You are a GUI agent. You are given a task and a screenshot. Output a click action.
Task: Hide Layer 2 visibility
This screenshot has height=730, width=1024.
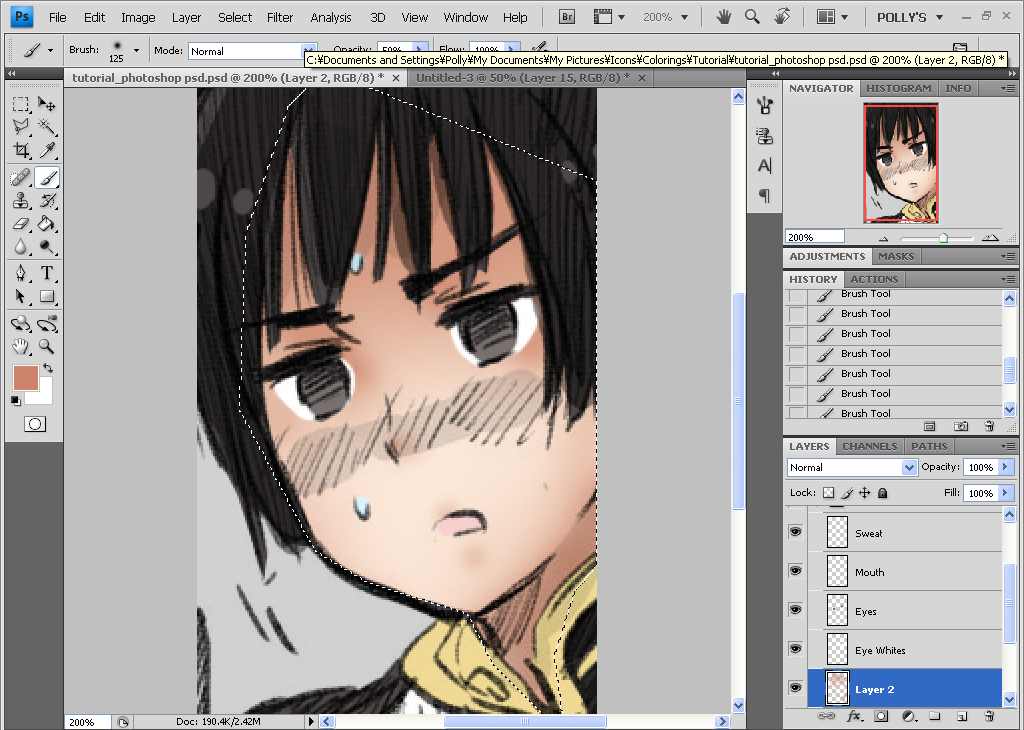tap(795, 688)
